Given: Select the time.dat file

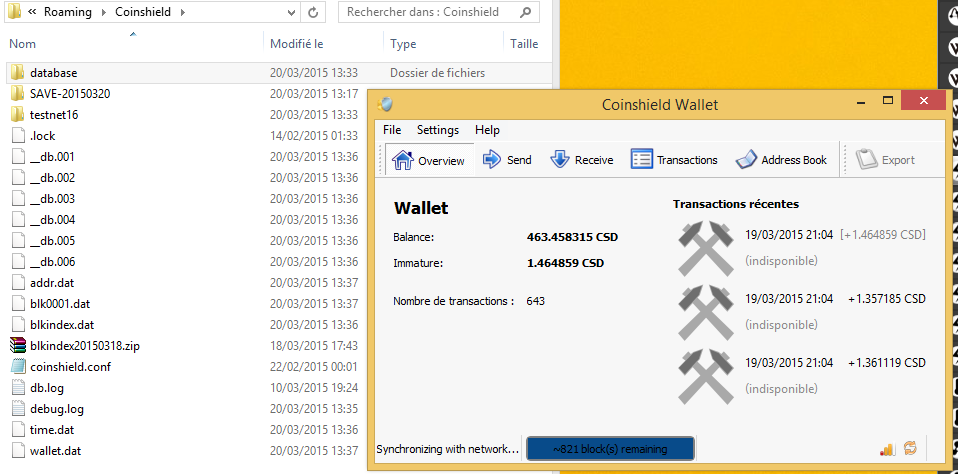Looking at the screenshot, I should click(52, 430).
